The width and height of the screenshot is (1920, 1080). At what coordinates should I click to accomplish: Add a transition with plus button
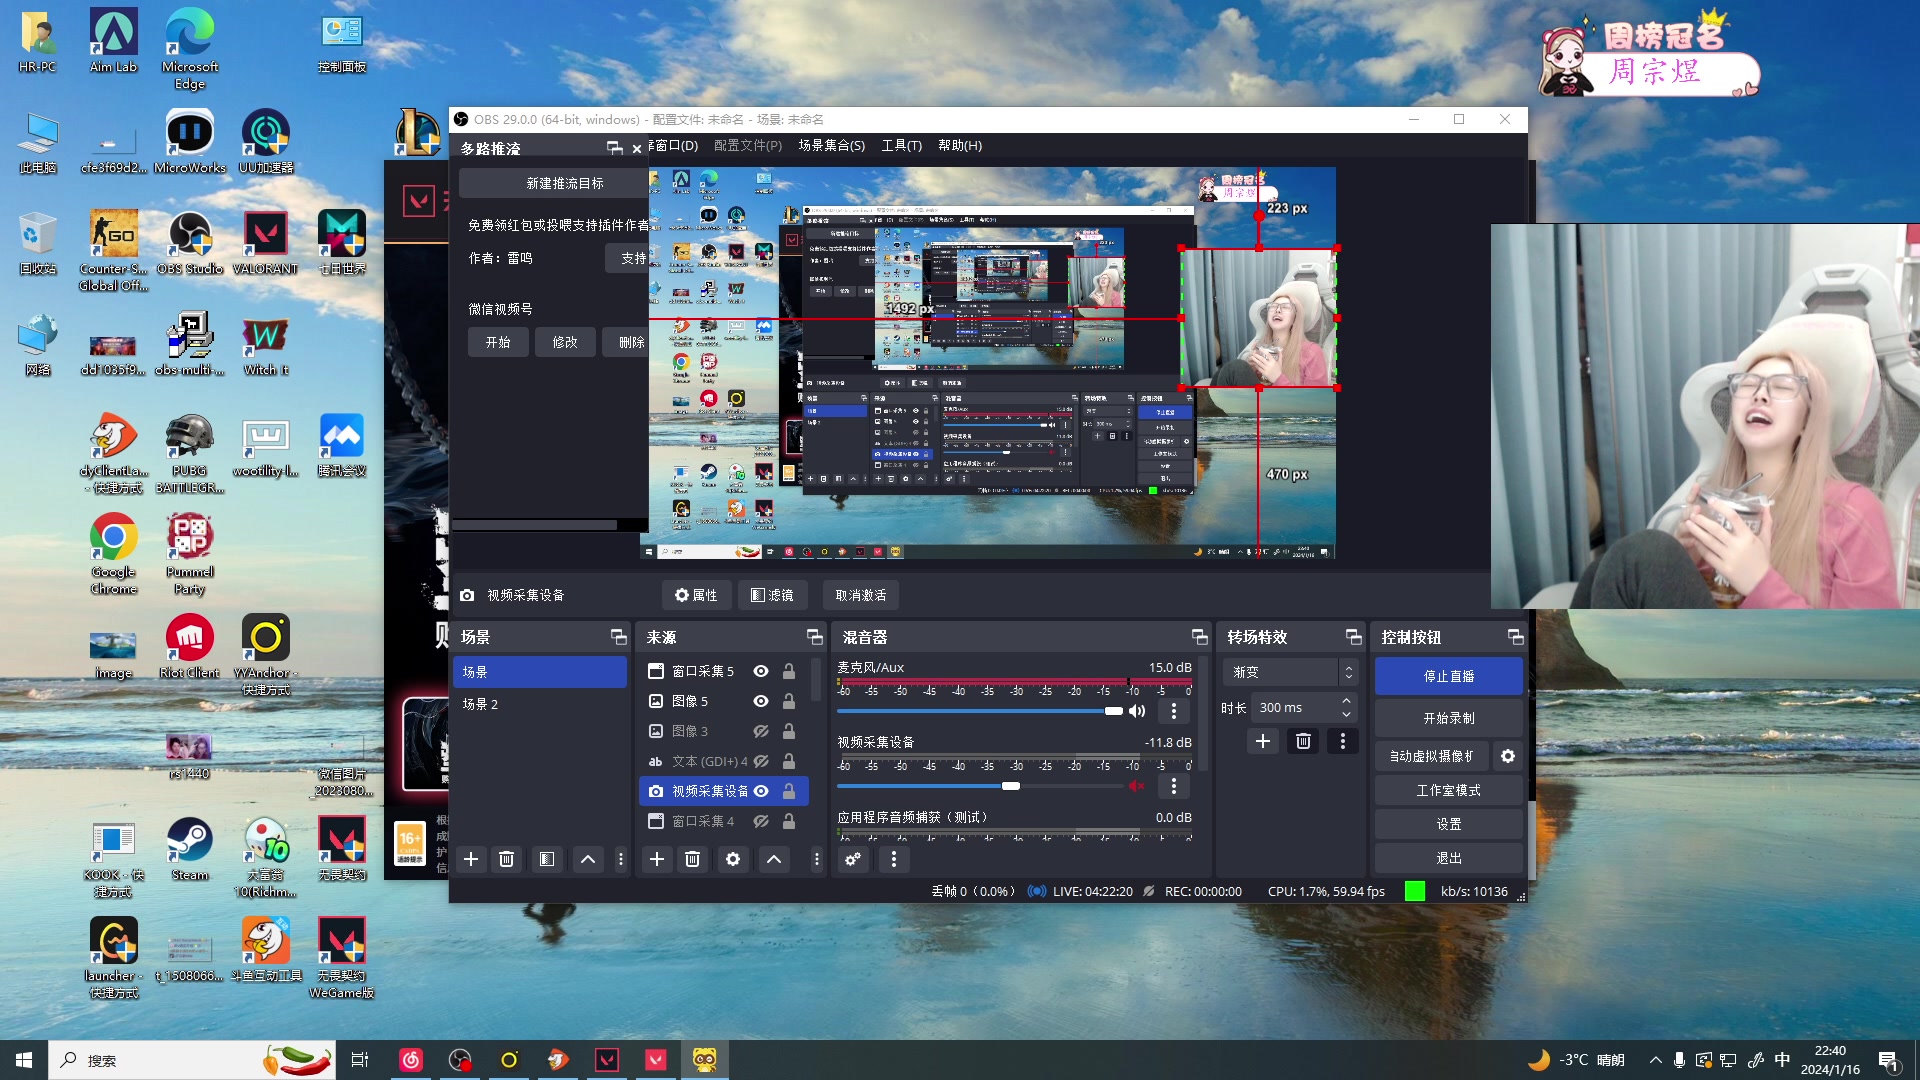point(1263,741)
